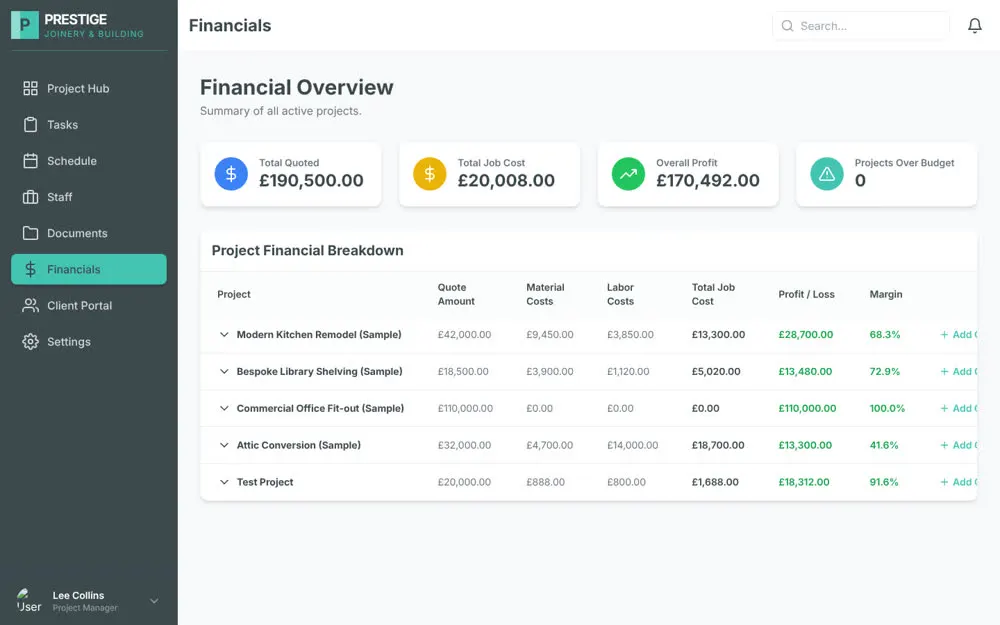Expand the Bespoke Library Shelving (Sample) row
Screen dimensions: 1000x625
pos(224,371)
